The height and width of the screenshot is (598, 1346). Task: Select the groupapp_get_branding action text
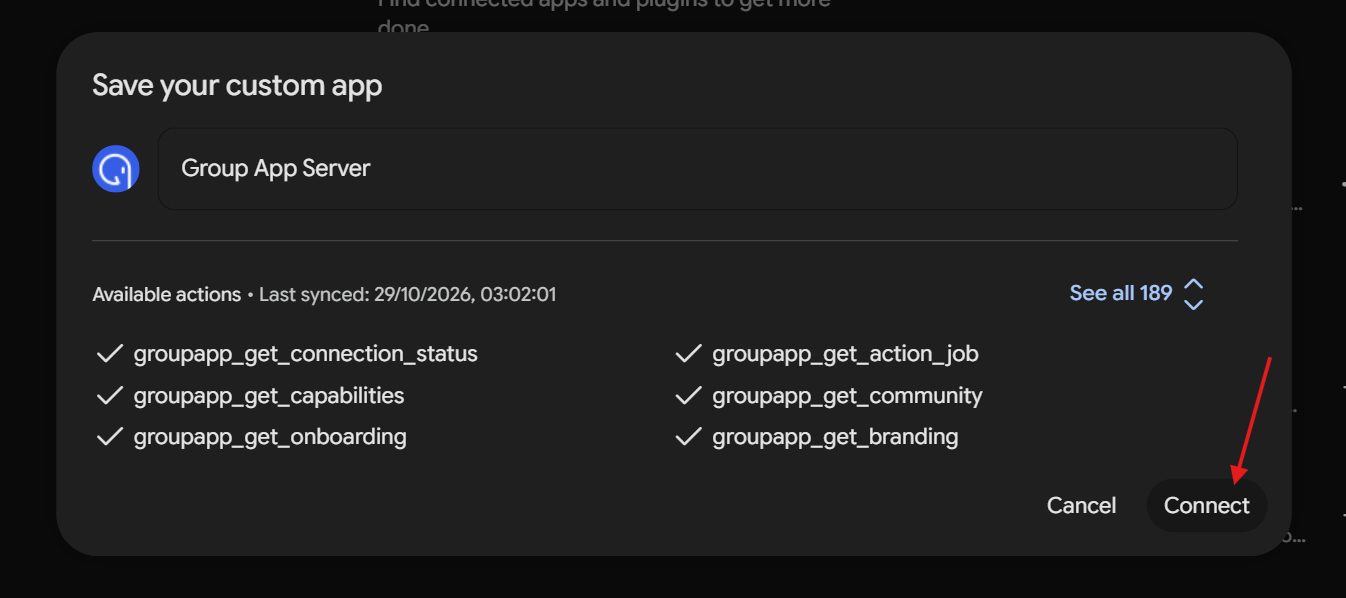835,437
